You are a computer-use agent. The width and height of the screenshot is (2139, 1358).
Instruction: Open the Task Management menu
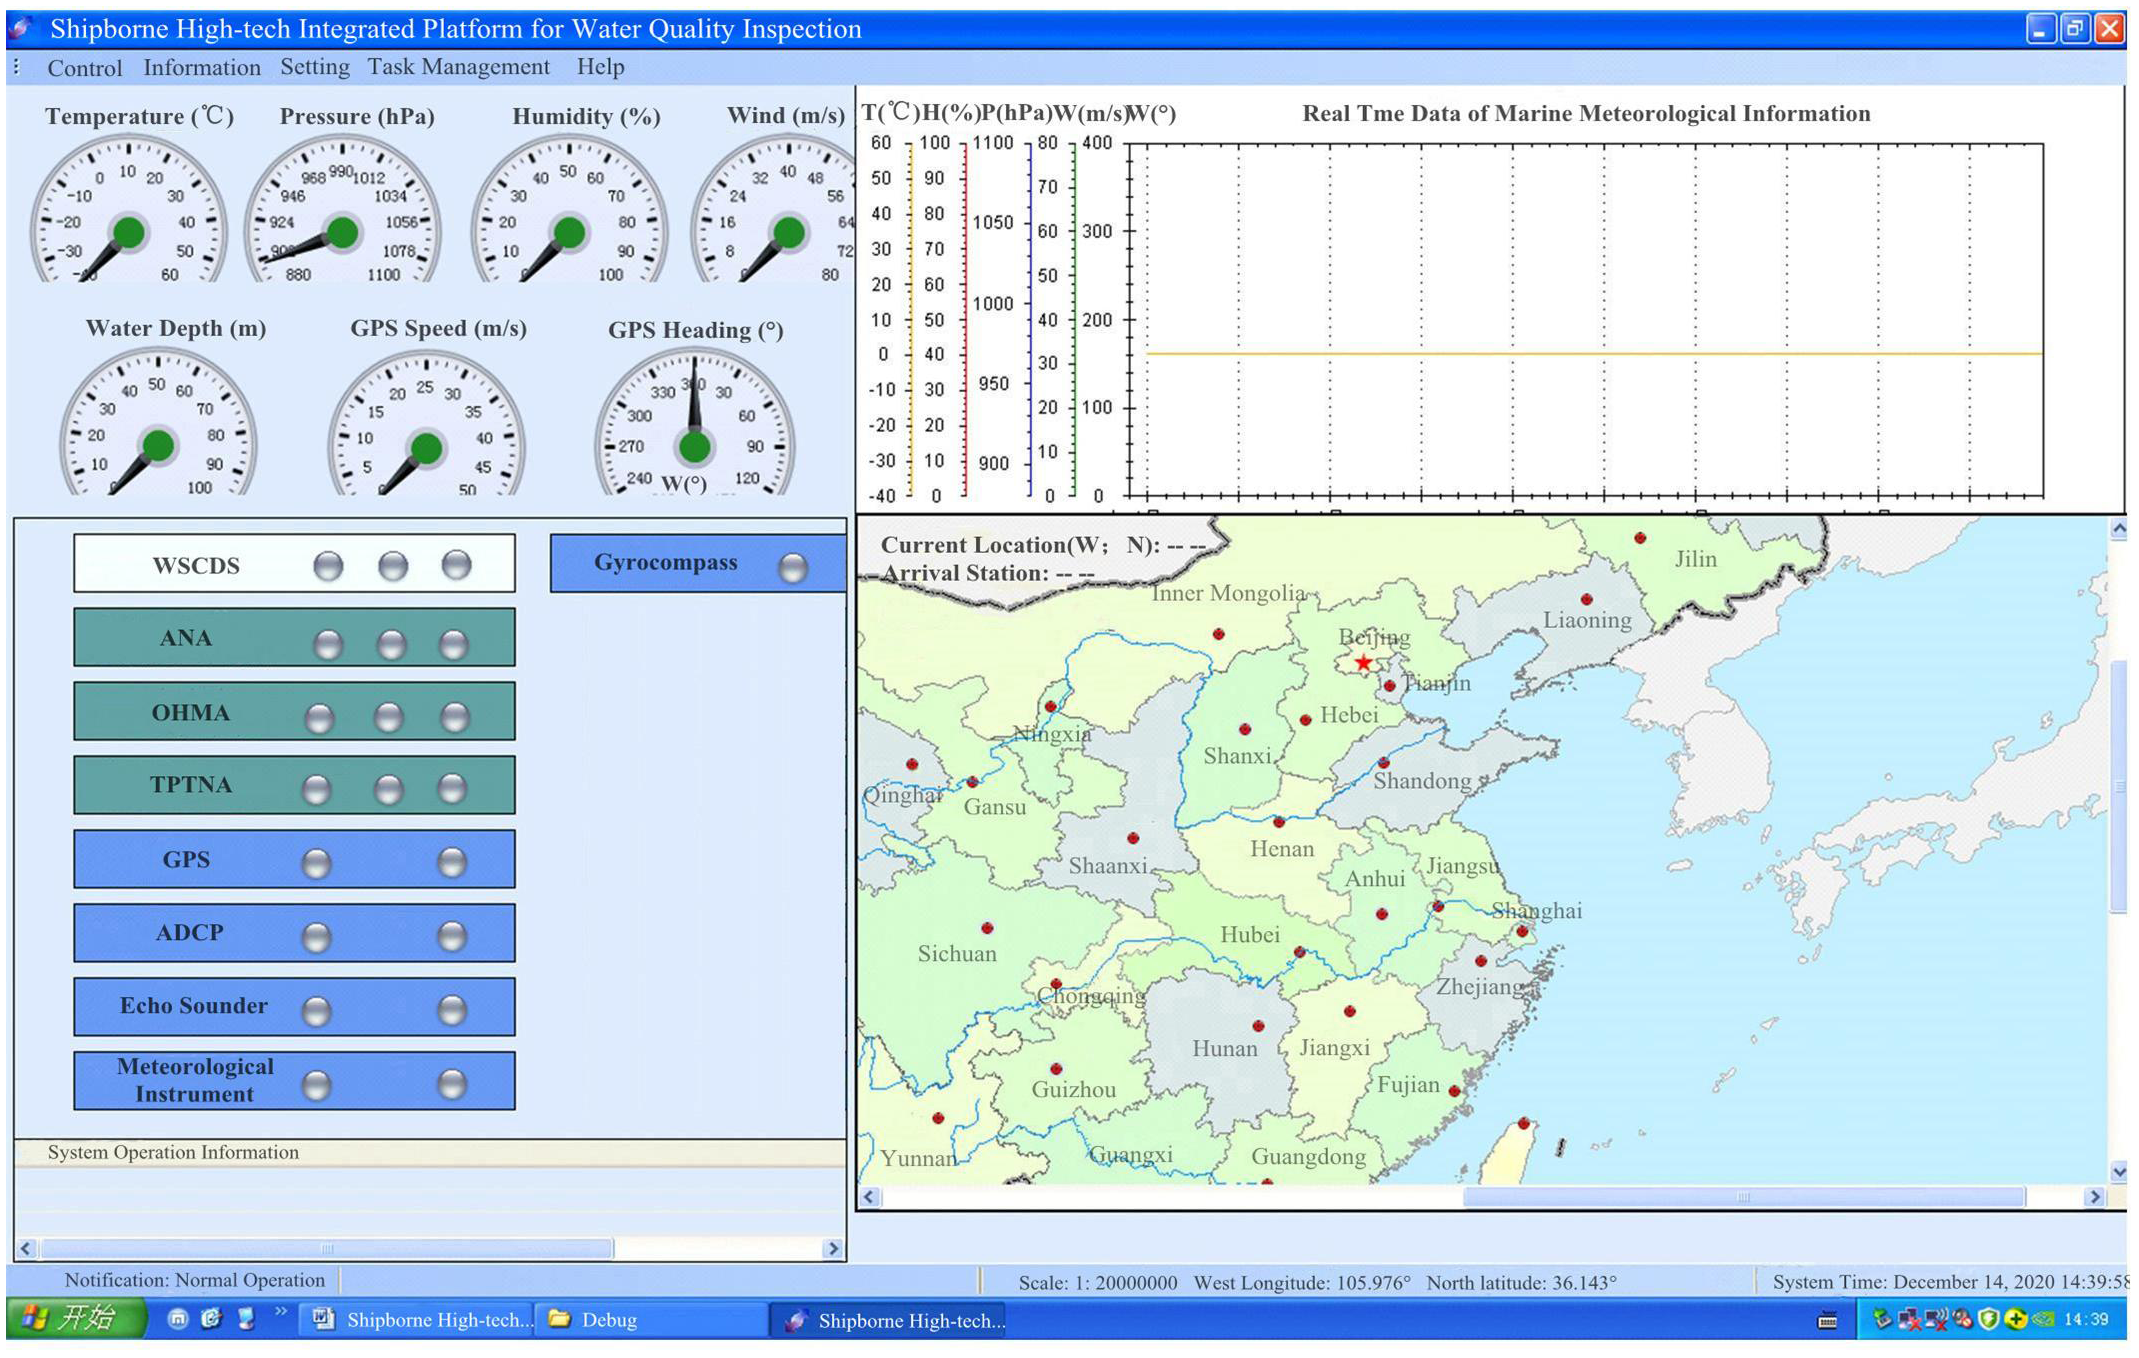click(x=458, y=67)
